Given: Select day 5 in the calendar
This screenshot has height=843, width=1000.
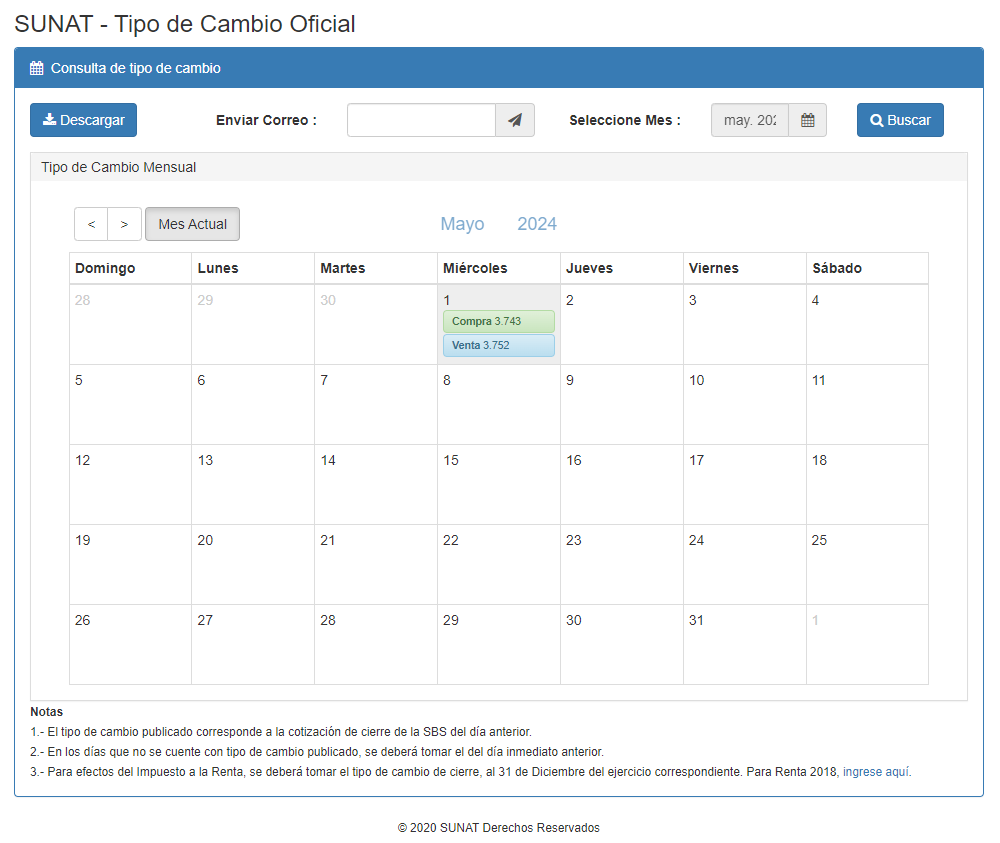Looking at the screenshot, I should click(x=130, y=404).
